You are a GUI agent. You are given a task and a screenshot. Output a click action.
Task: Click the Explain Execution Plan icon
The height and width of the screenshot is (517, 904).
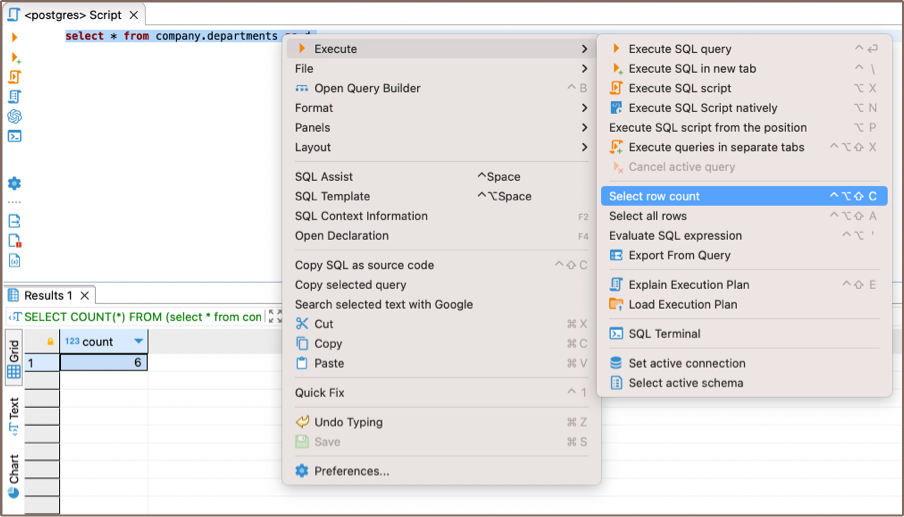[x=616, y=285]
